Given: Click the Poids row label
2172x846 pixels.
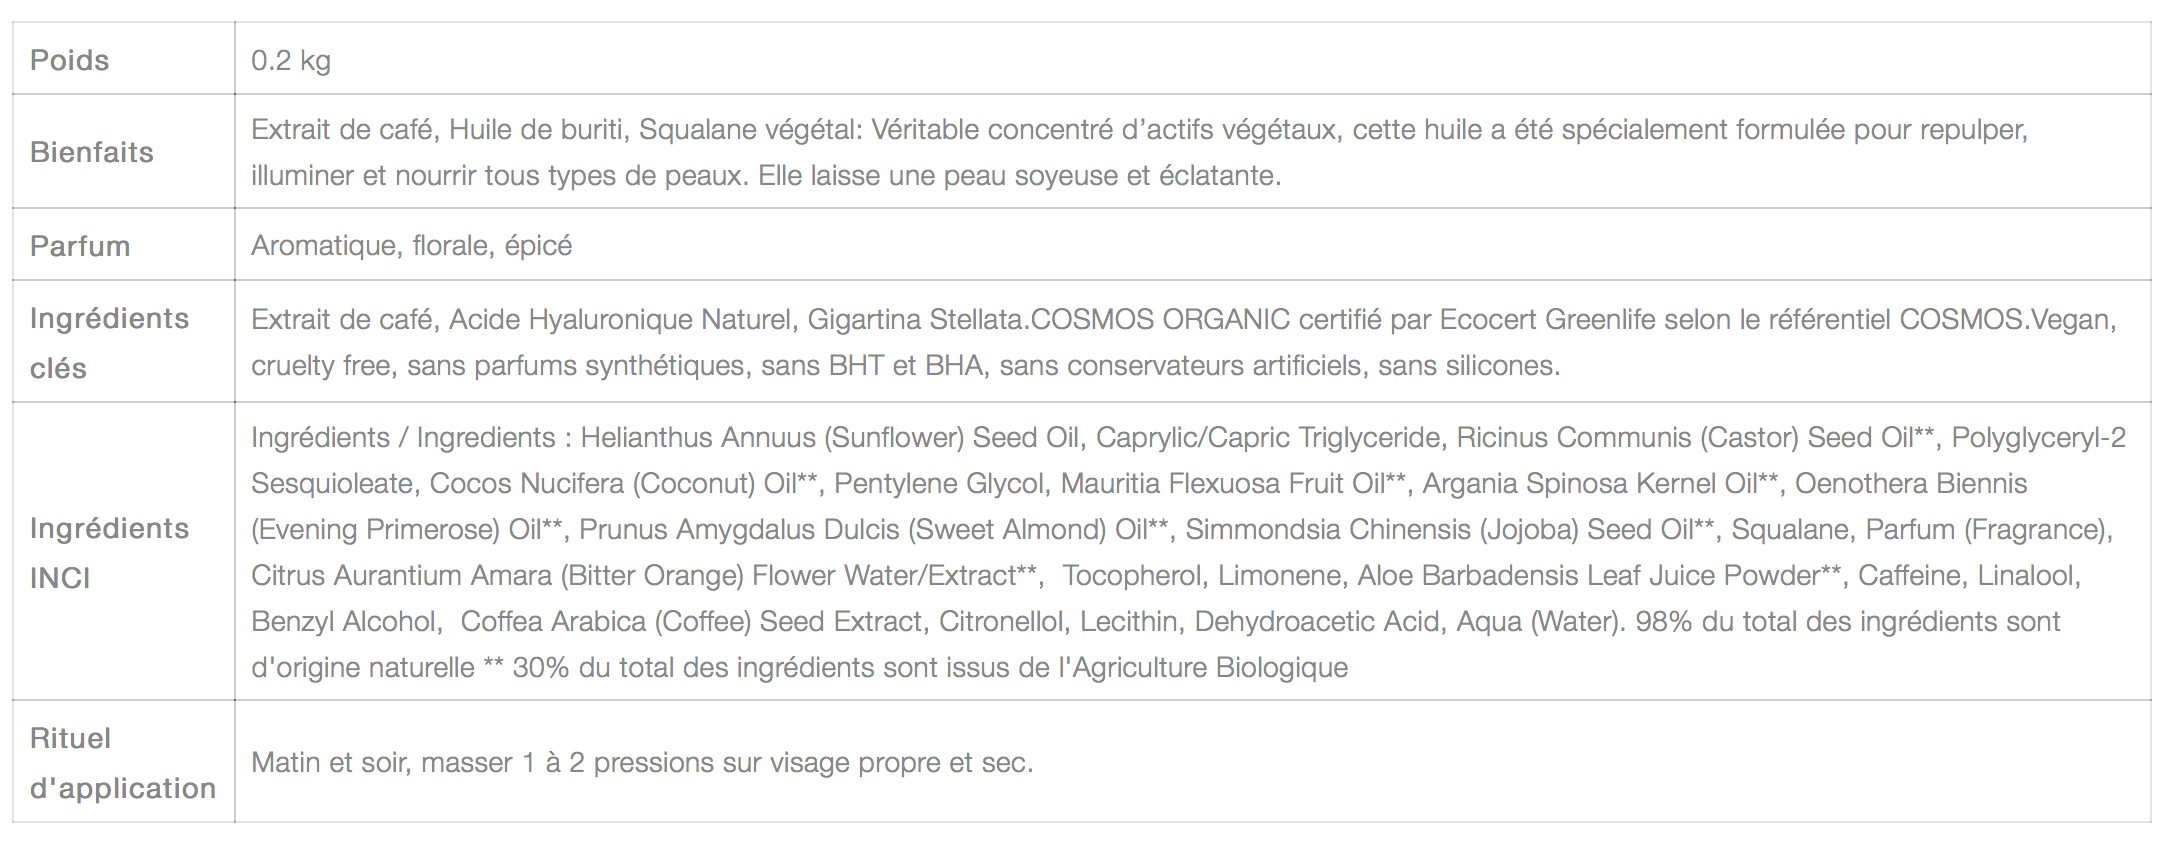Looking at the screenshot, I should [x=69, y=60].
